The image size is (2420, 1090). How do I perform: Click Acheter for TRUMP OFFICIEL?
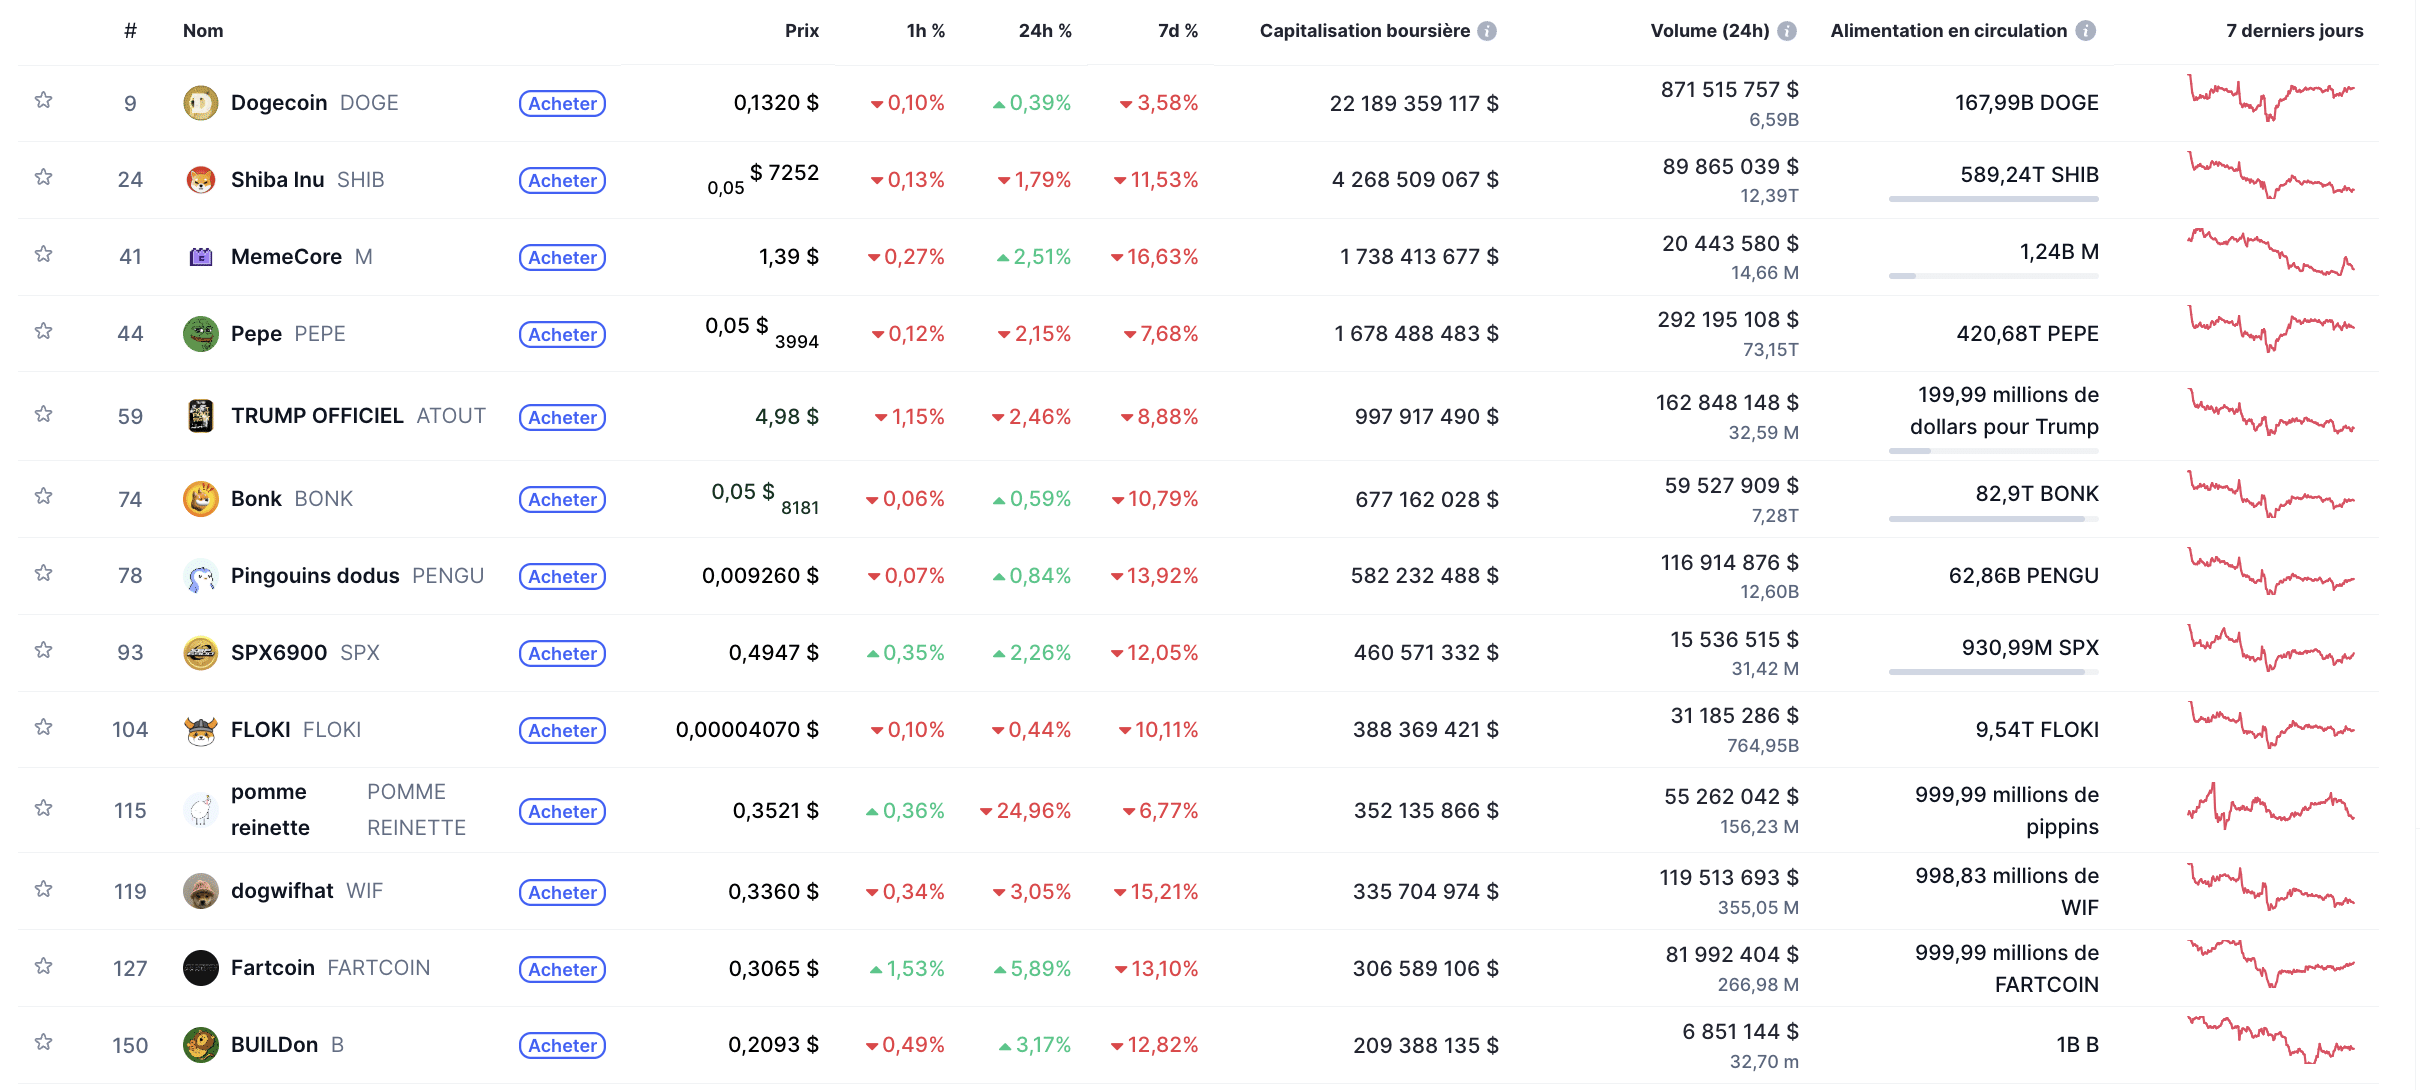click(562, 417)
